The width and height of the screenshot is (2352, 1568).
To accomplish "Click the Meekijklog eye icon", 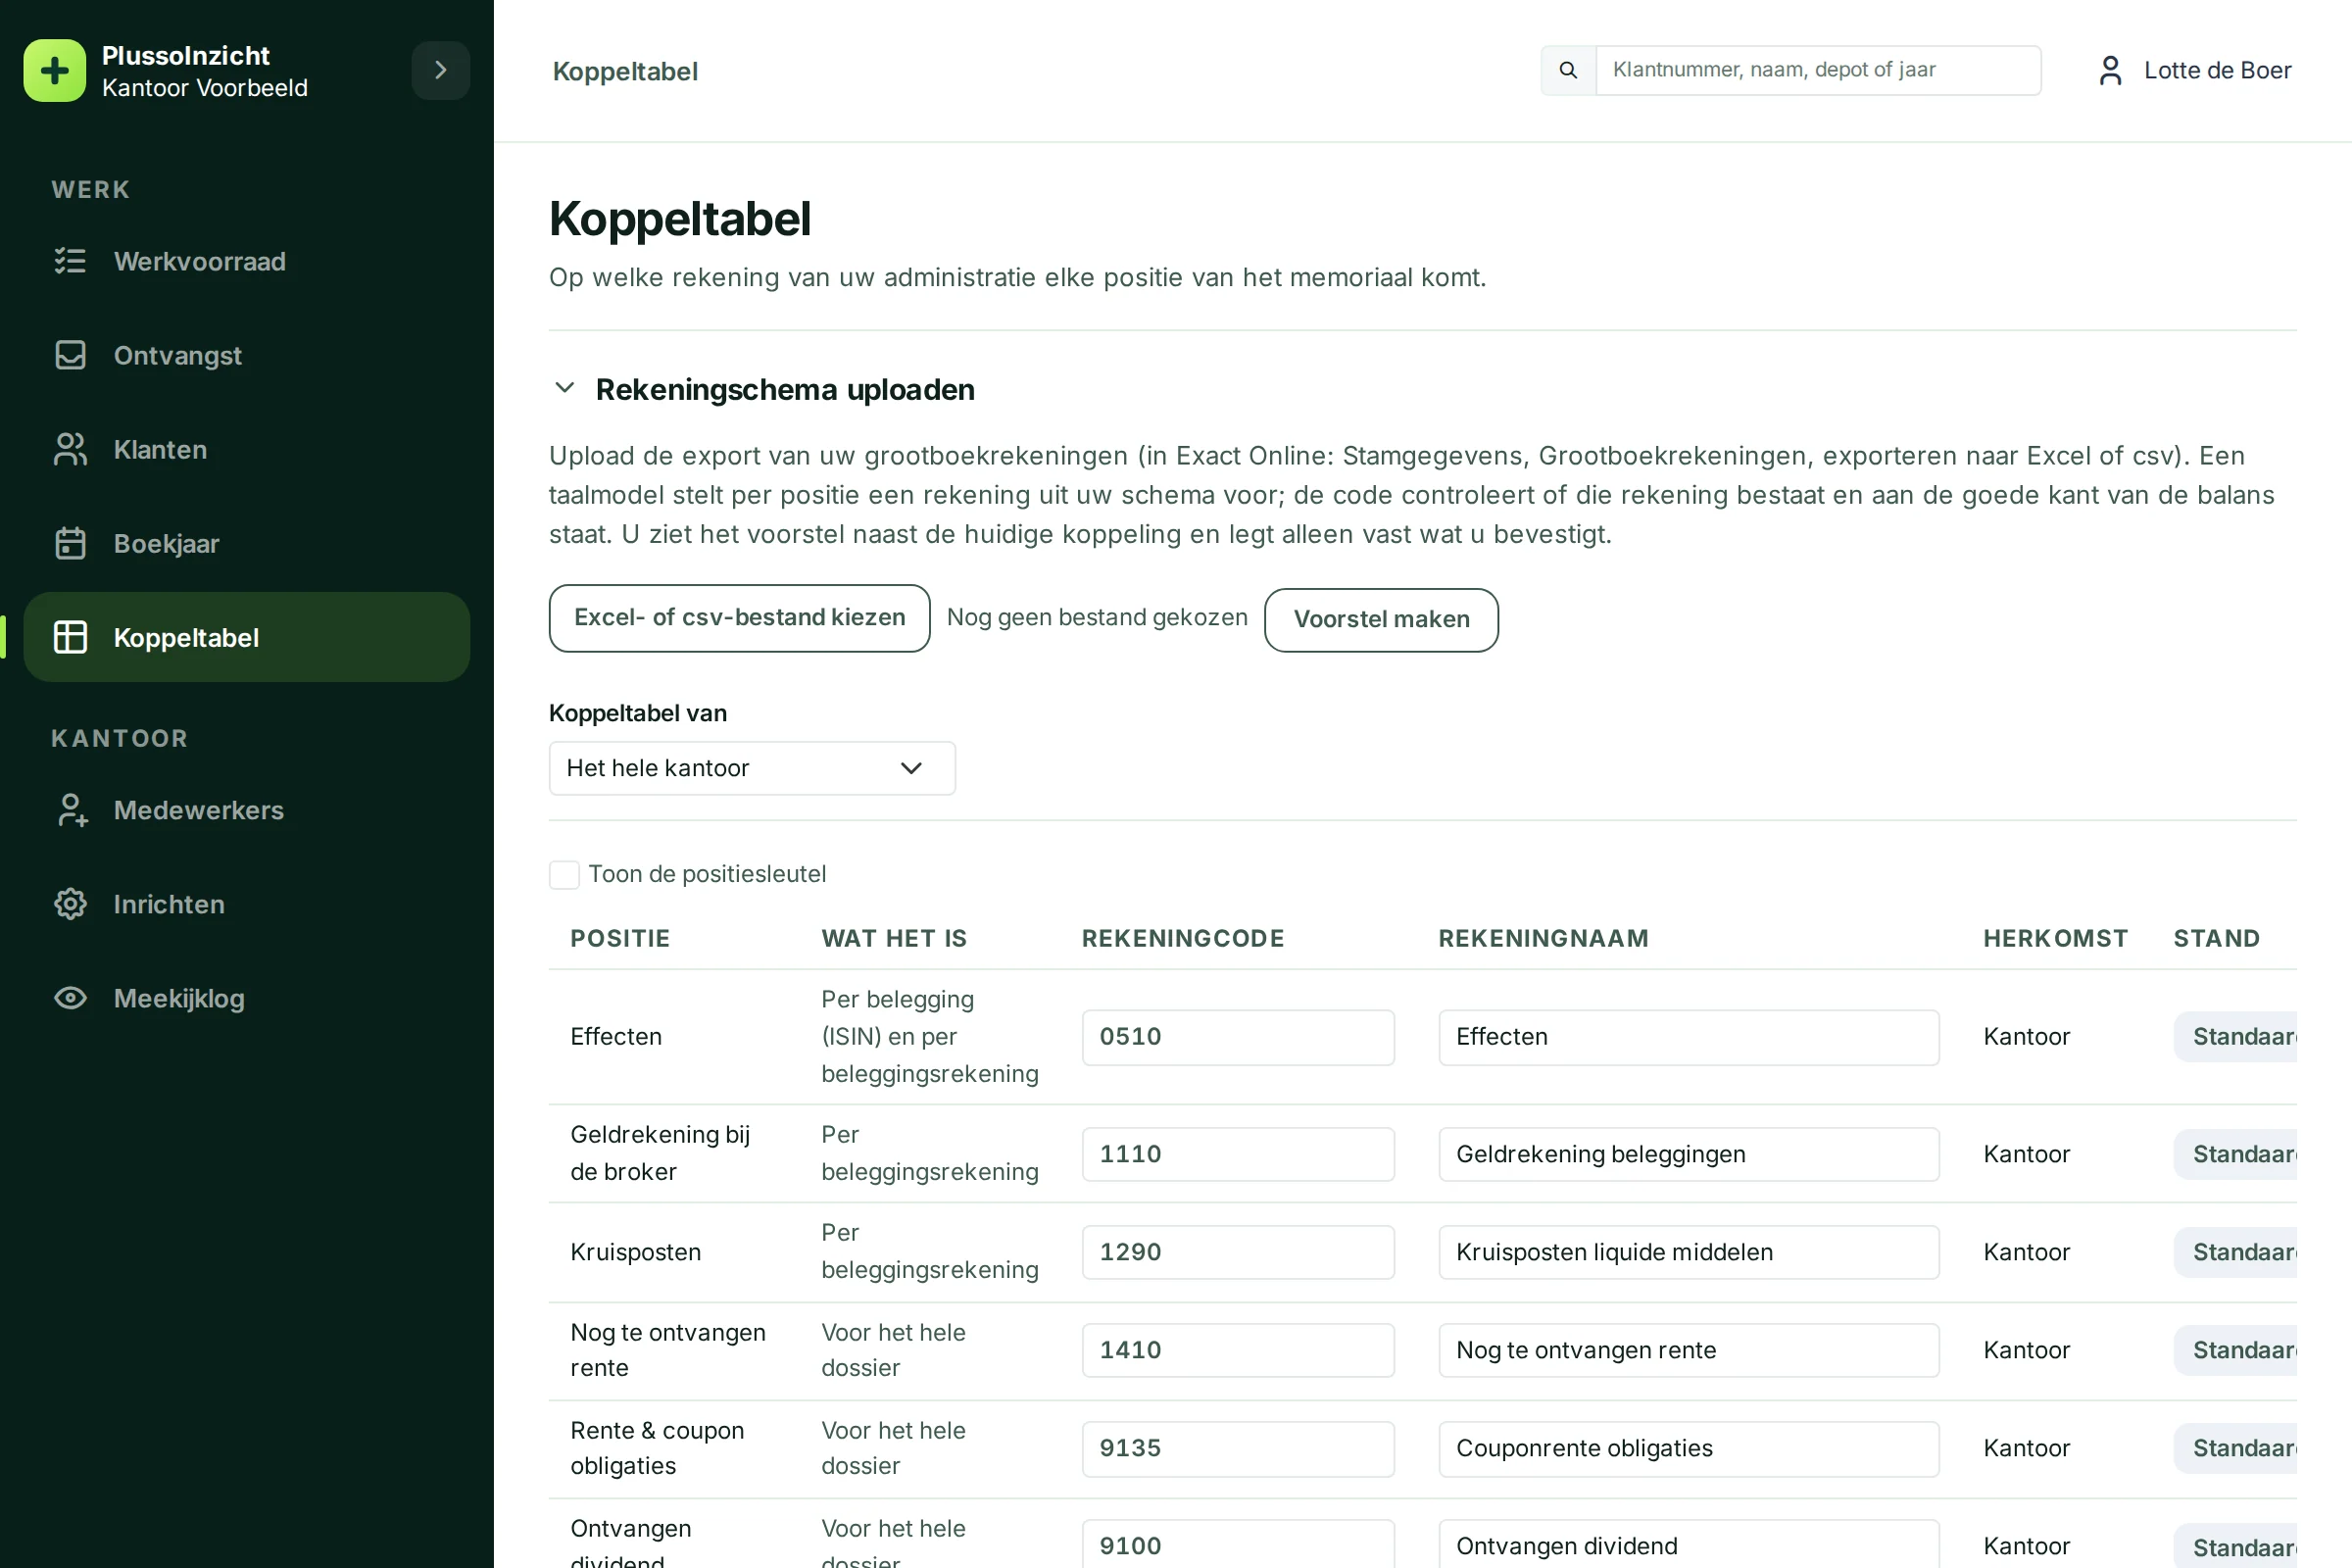I will [70, 998].
